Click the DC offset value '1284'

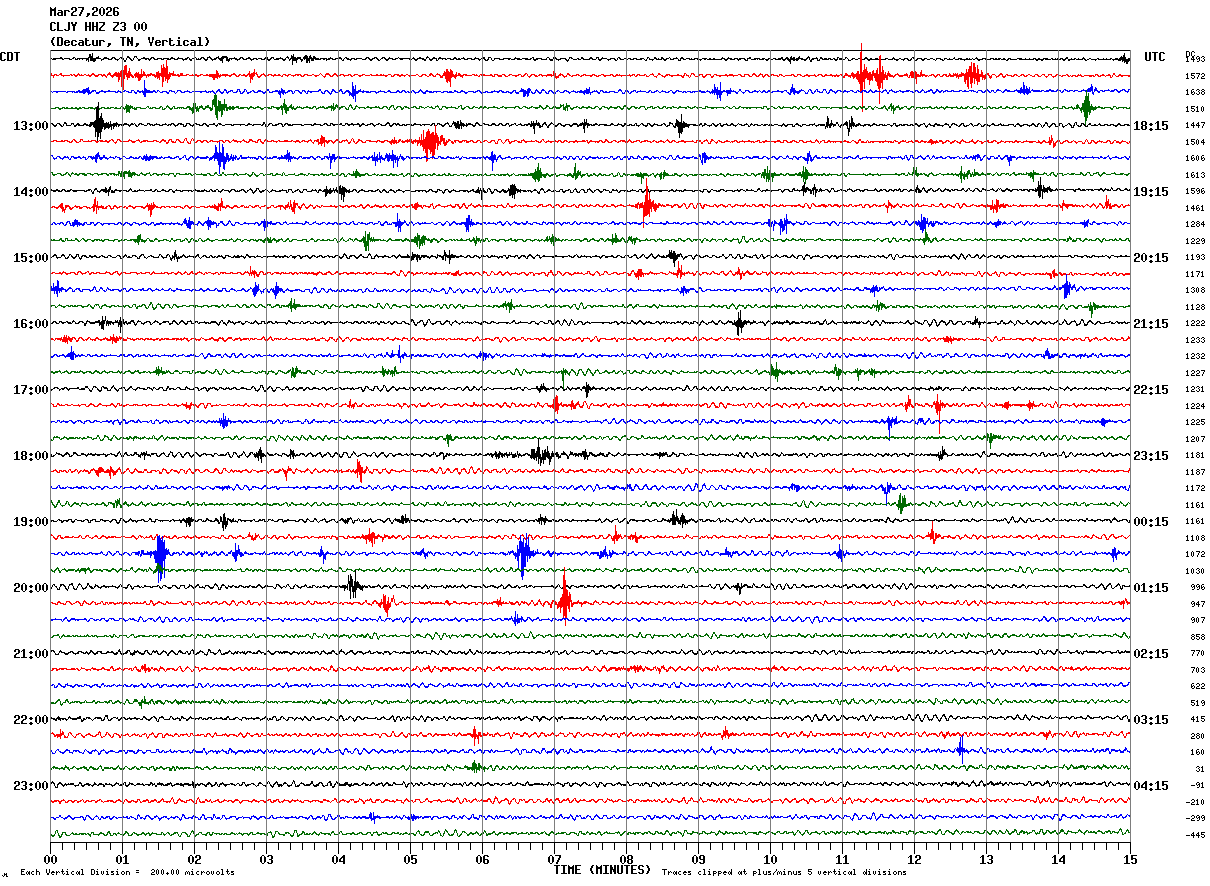[x=1195, y=225]
